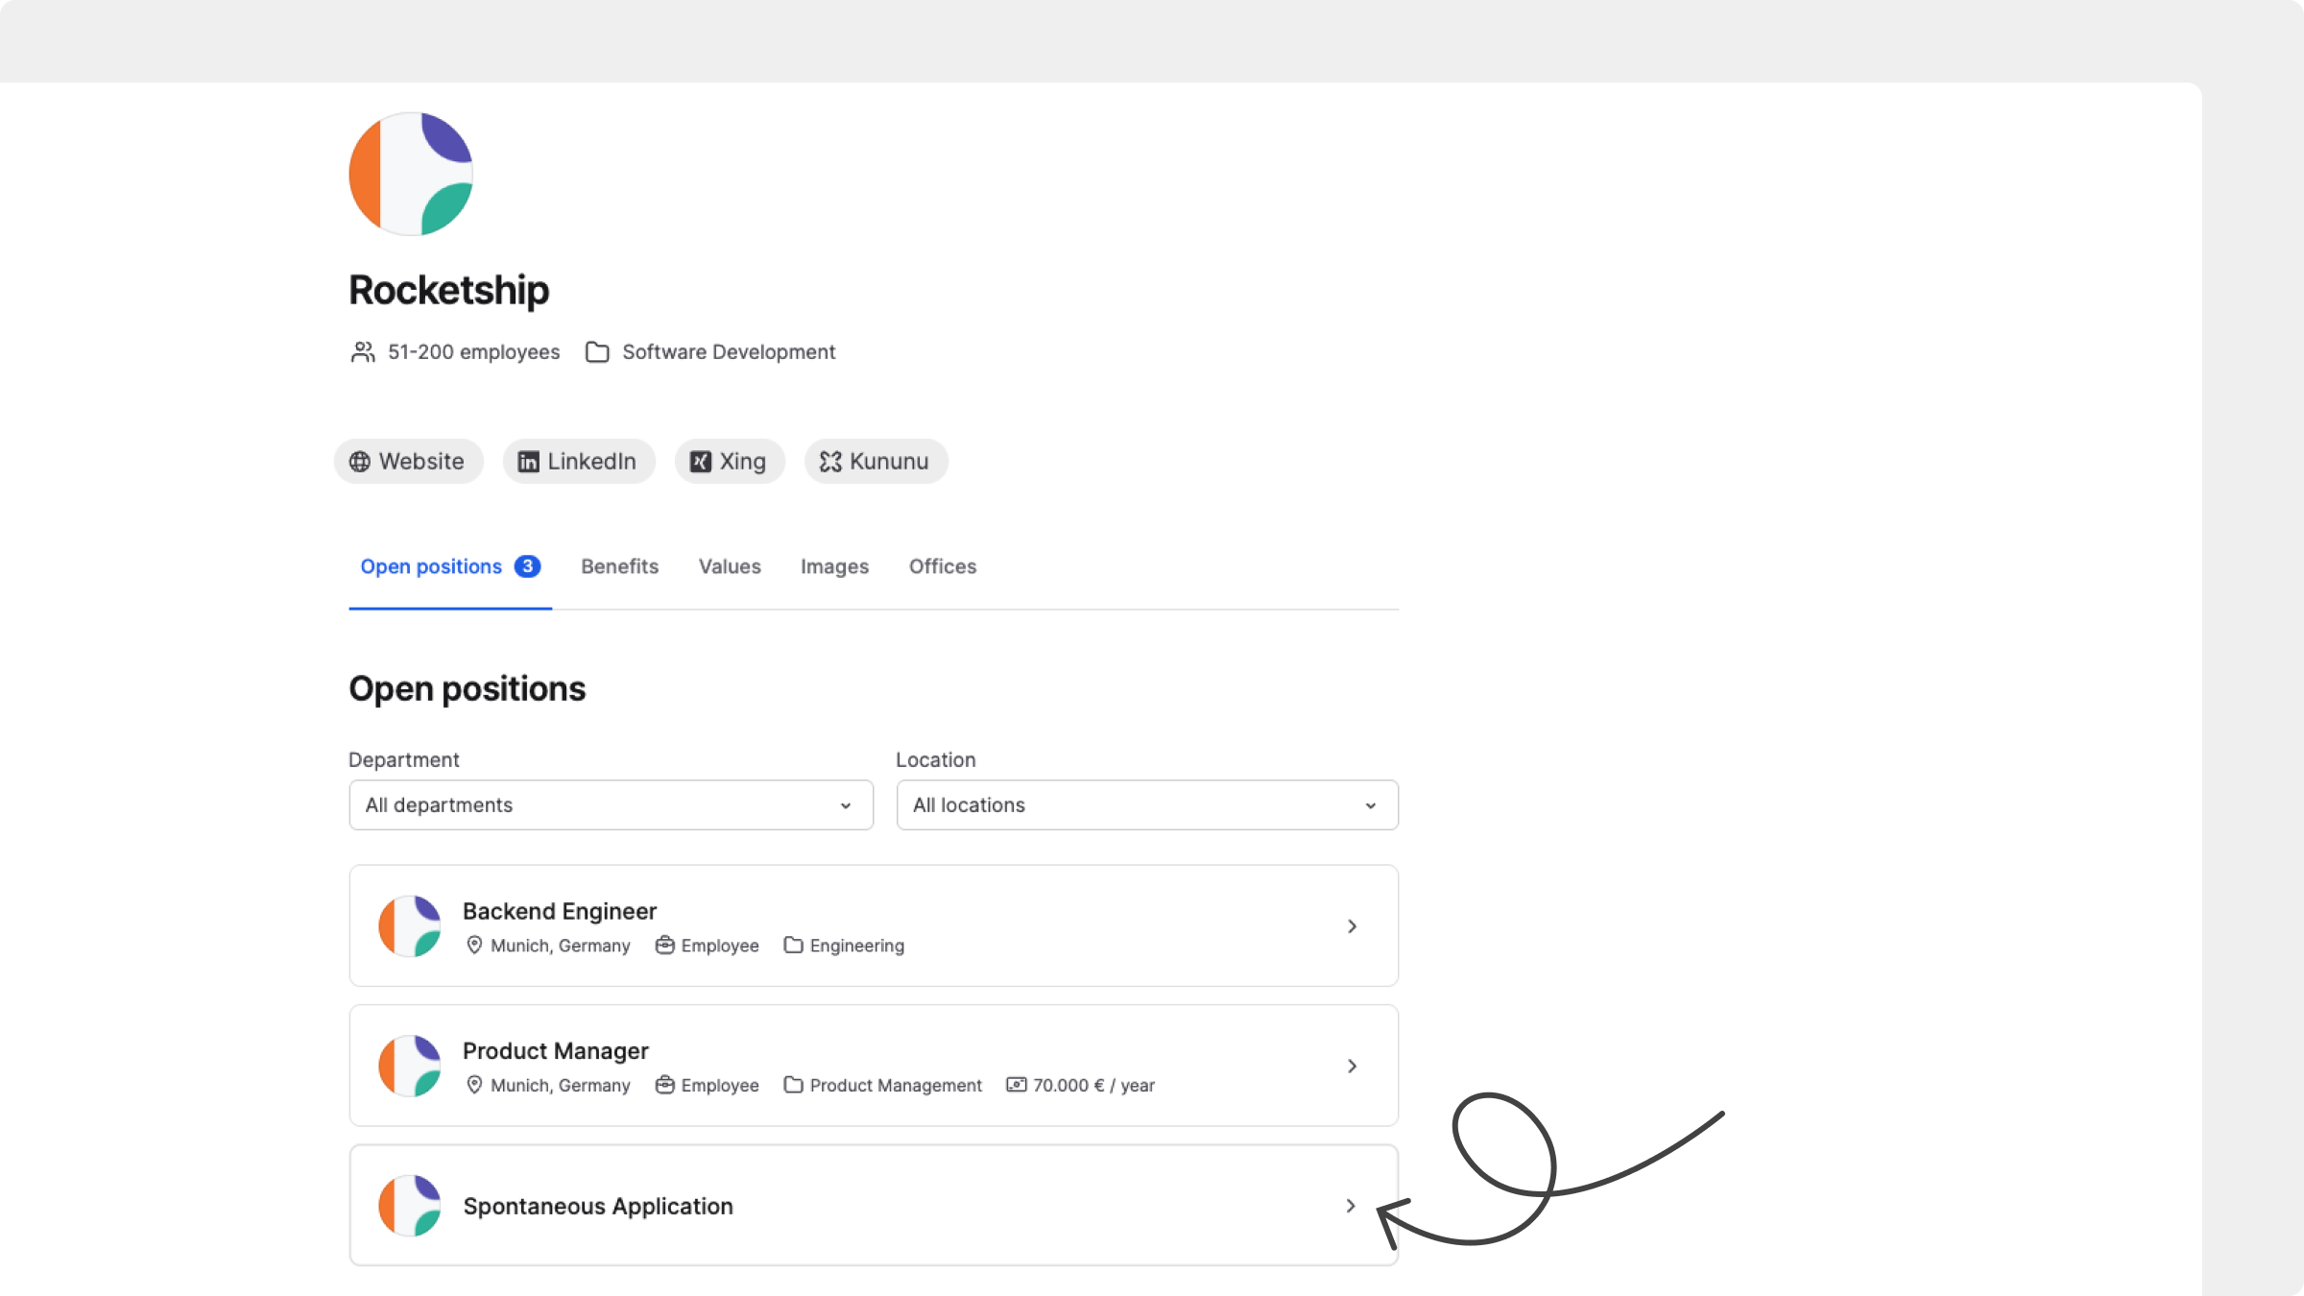Switch to the Offices tab

(942, 567)
